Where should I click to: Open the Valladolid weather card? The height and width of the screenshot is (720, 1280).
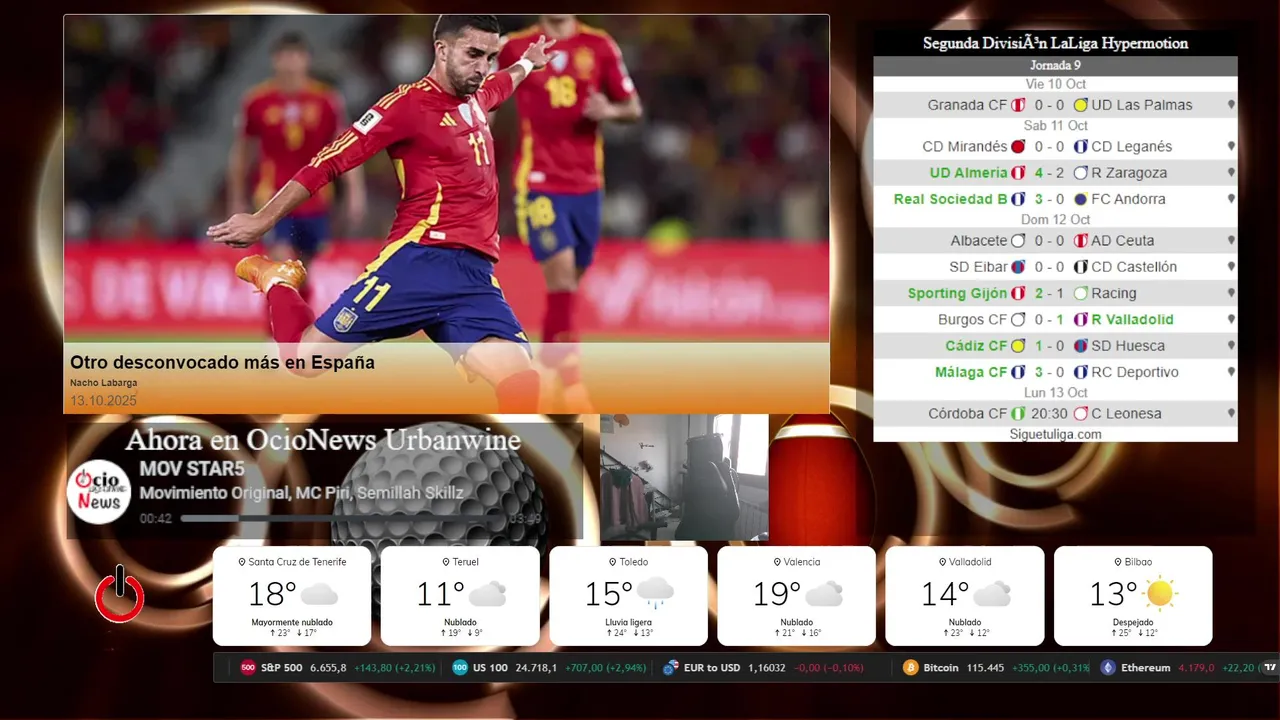(x=965, y=595)
